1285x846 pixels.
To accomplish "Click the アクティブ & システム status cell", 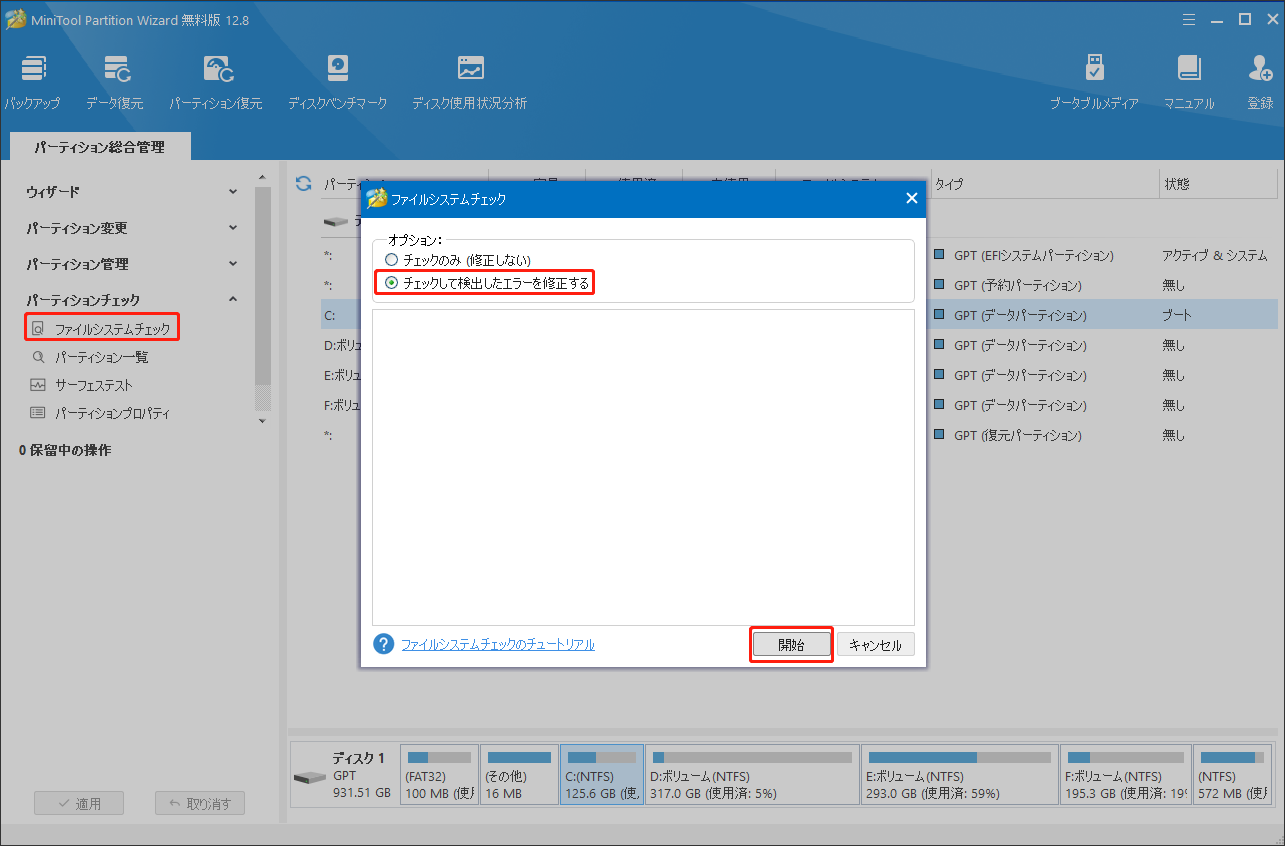I will tap(1215, 256).
